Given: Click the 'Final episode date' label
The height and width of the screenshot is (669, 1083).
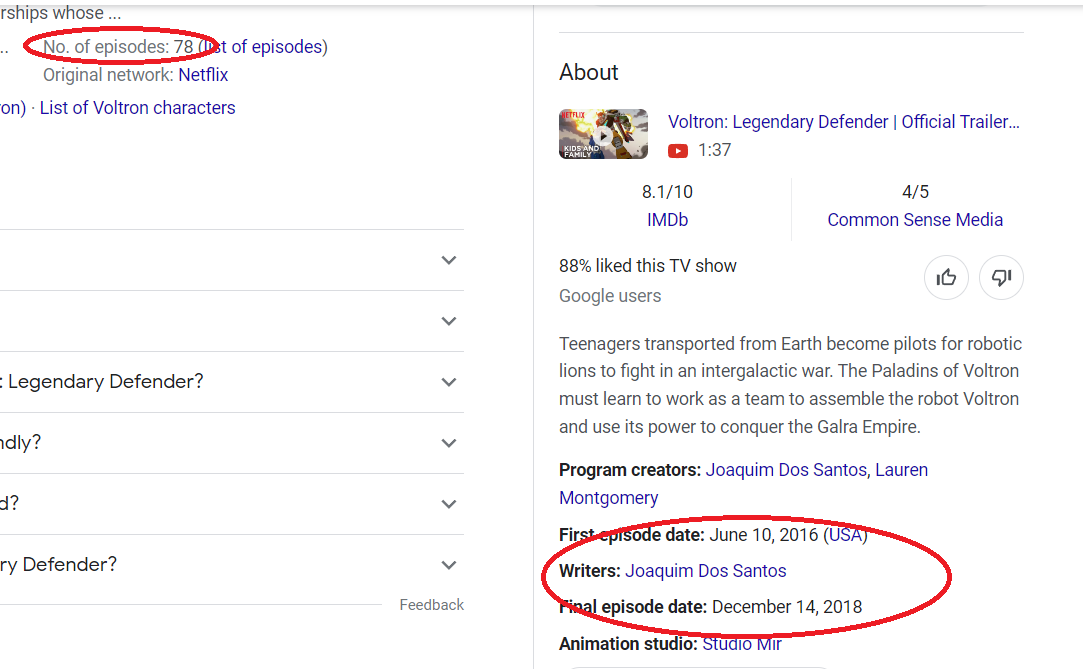Looking at the screenshot, I should [x=633, y=607].
